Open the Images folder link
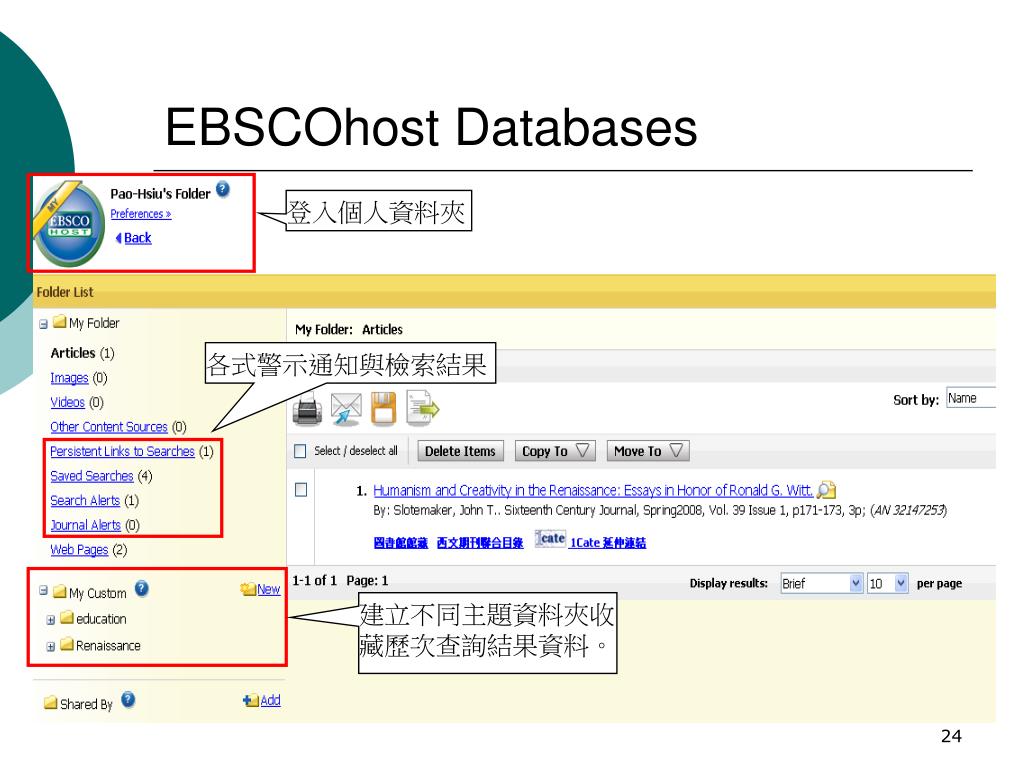The height and width of the screenshot is (768, 1024). (x=69, y=377)
